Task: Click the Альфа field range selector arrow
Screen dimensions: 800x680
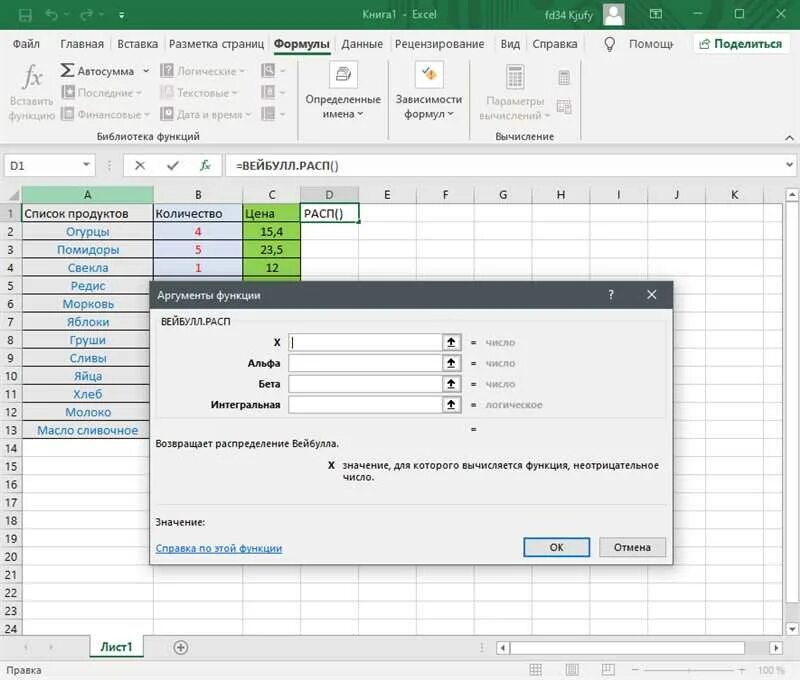Action: tap(451, 363)
